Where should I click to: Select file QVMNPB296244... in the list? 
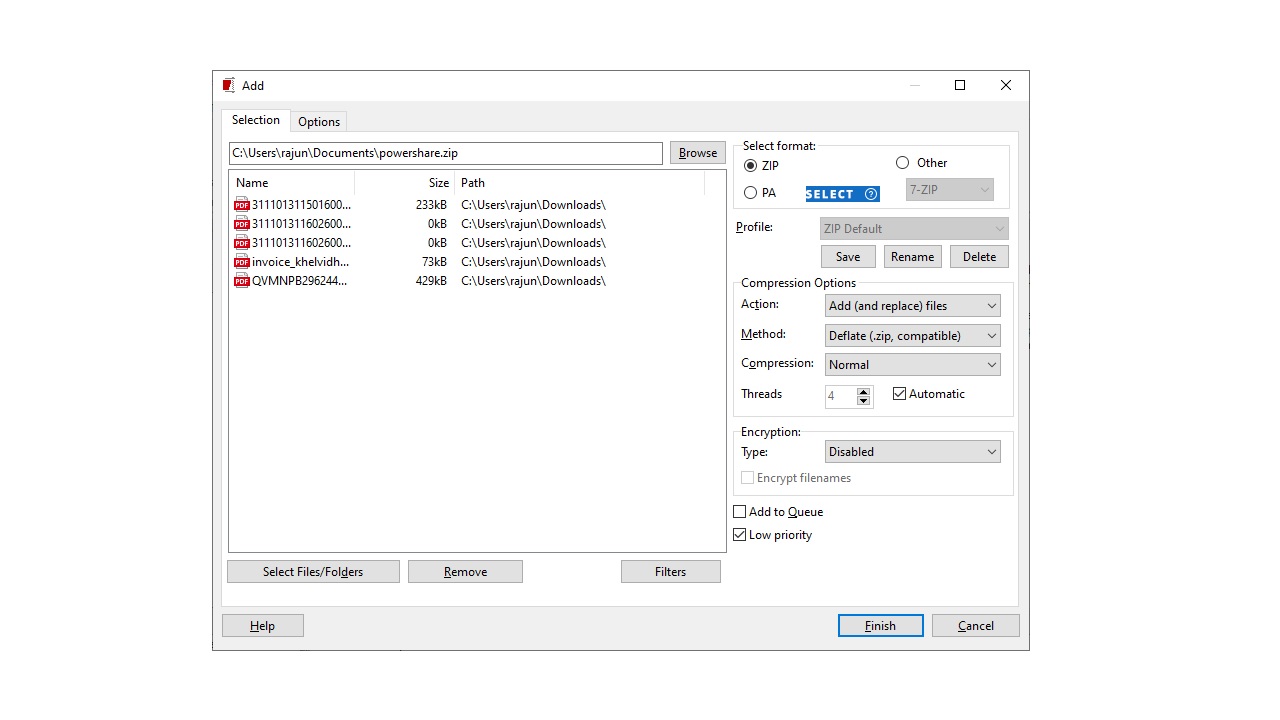(300, 281)
